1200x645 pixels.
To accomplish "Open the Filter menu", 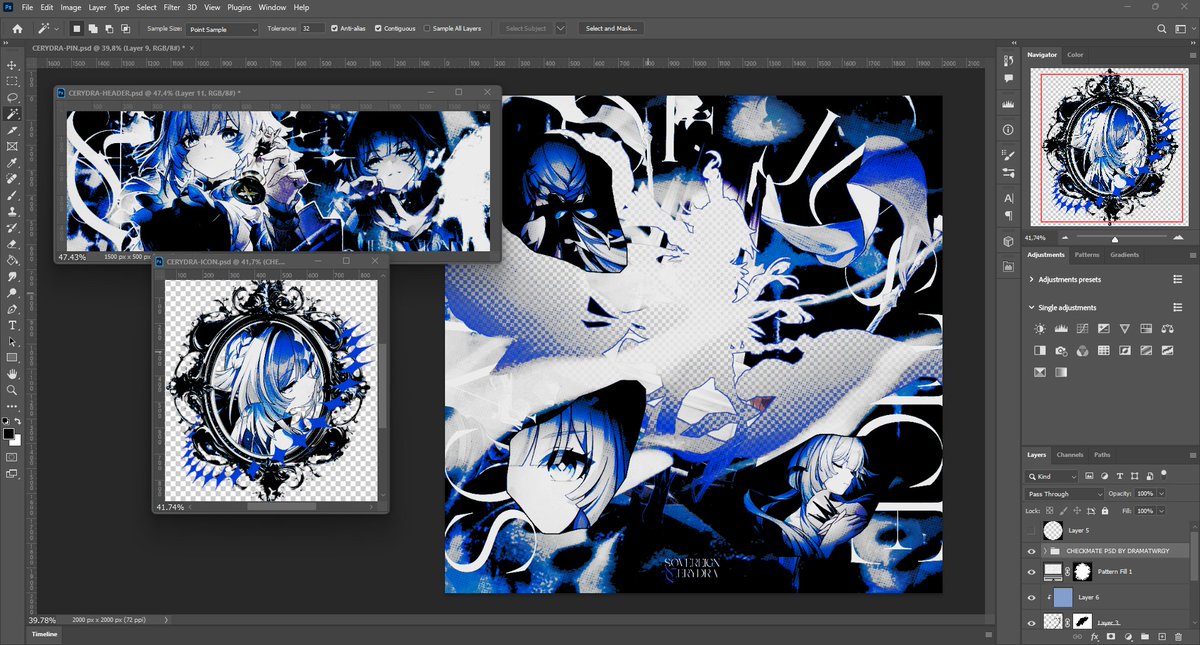I will pos(172,7).
